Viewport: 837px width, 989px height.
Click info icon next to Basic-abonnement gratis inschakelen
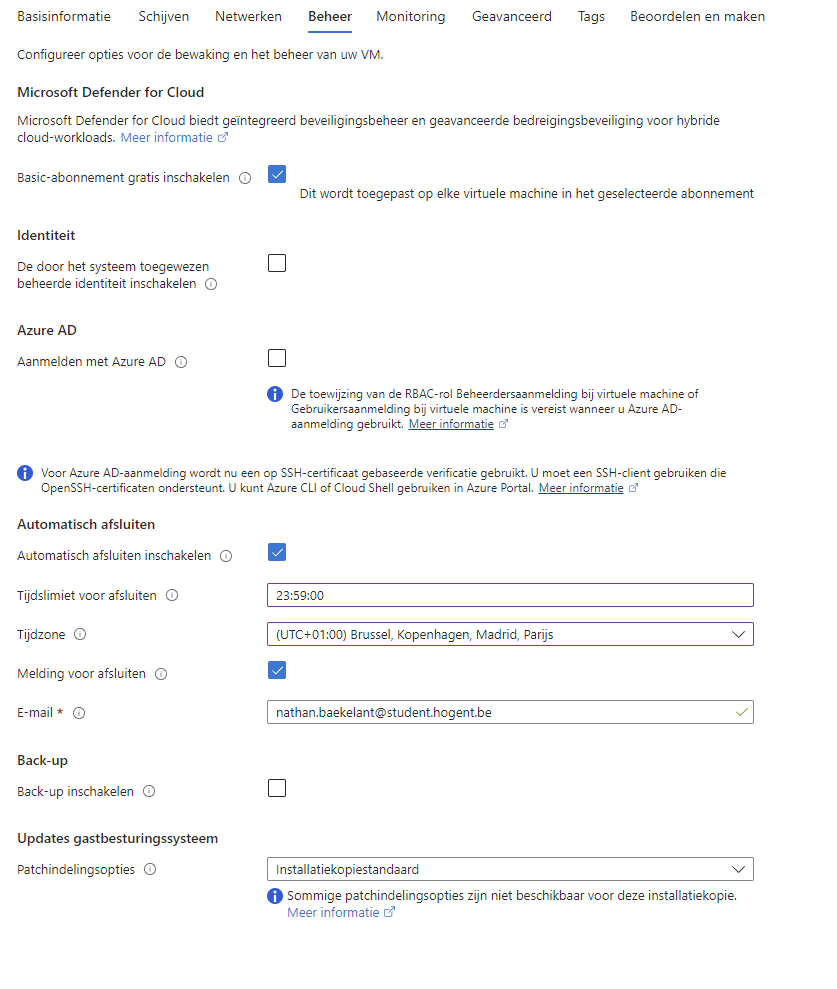[x=245, y=178]
